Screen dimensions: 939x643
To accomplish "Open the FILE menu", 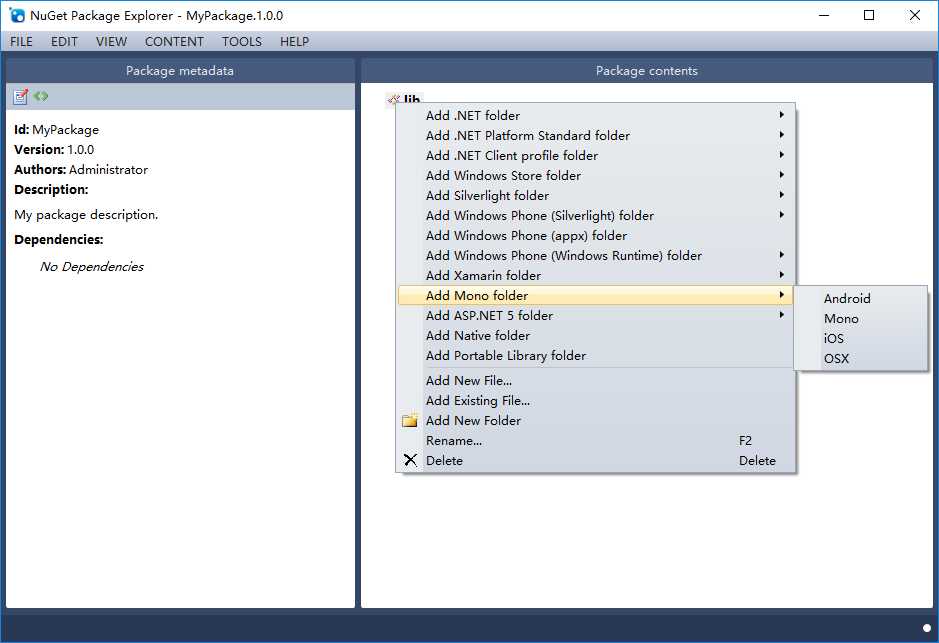I will pyautogui.click(x=22, y=41).
